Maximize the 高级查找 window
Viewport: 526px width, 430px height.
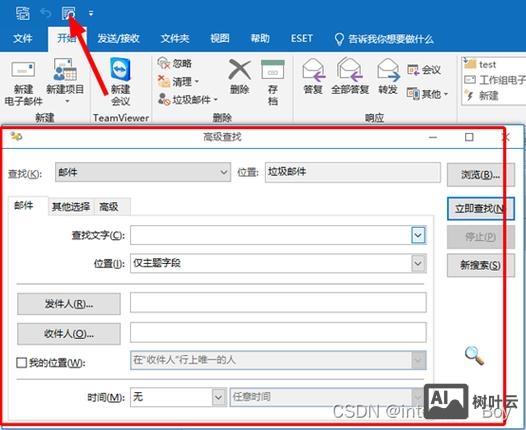point(469,137)
